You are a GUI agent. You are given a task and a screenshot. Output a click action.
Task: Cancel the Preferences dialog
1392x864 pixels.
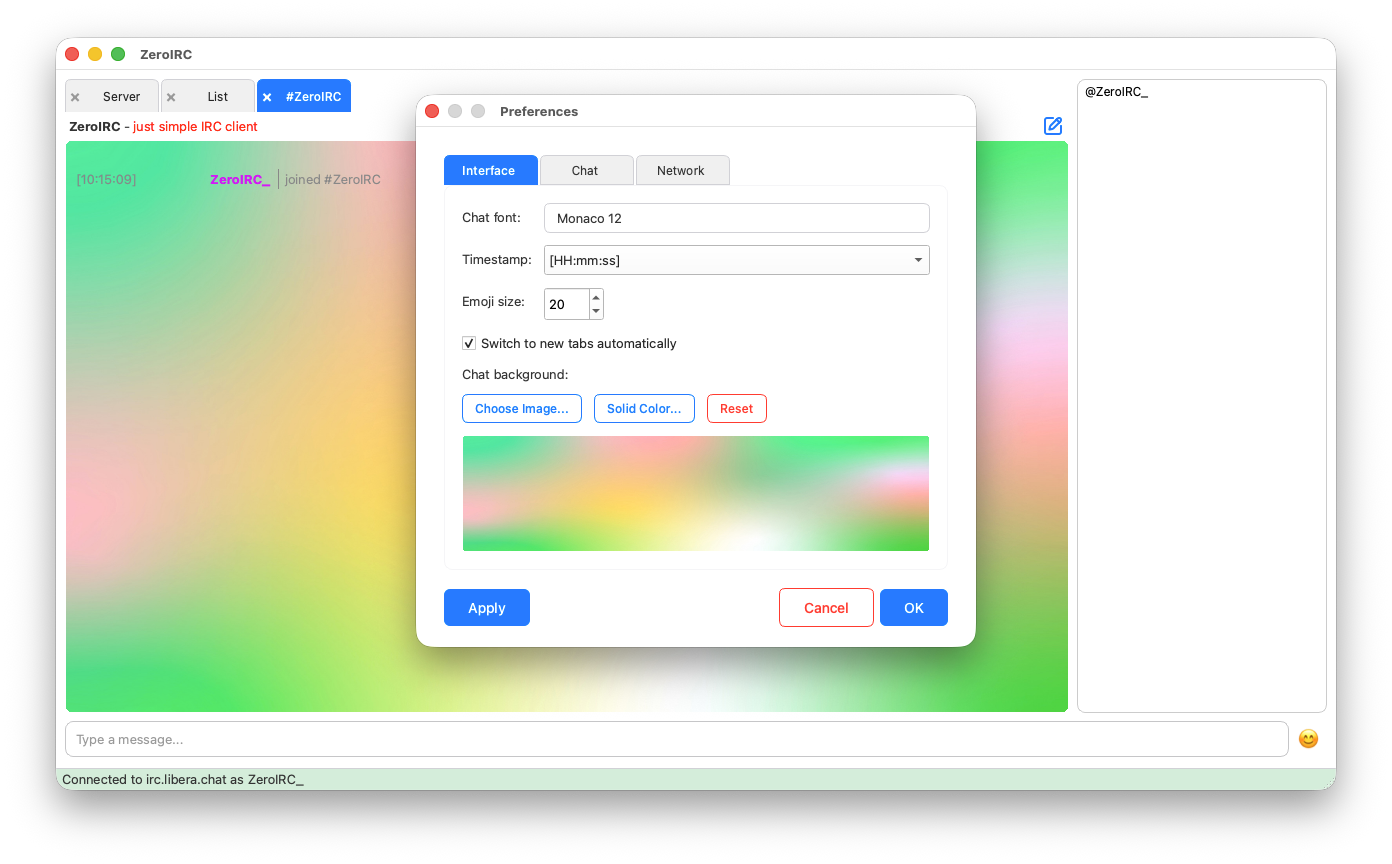click(826, 608)
